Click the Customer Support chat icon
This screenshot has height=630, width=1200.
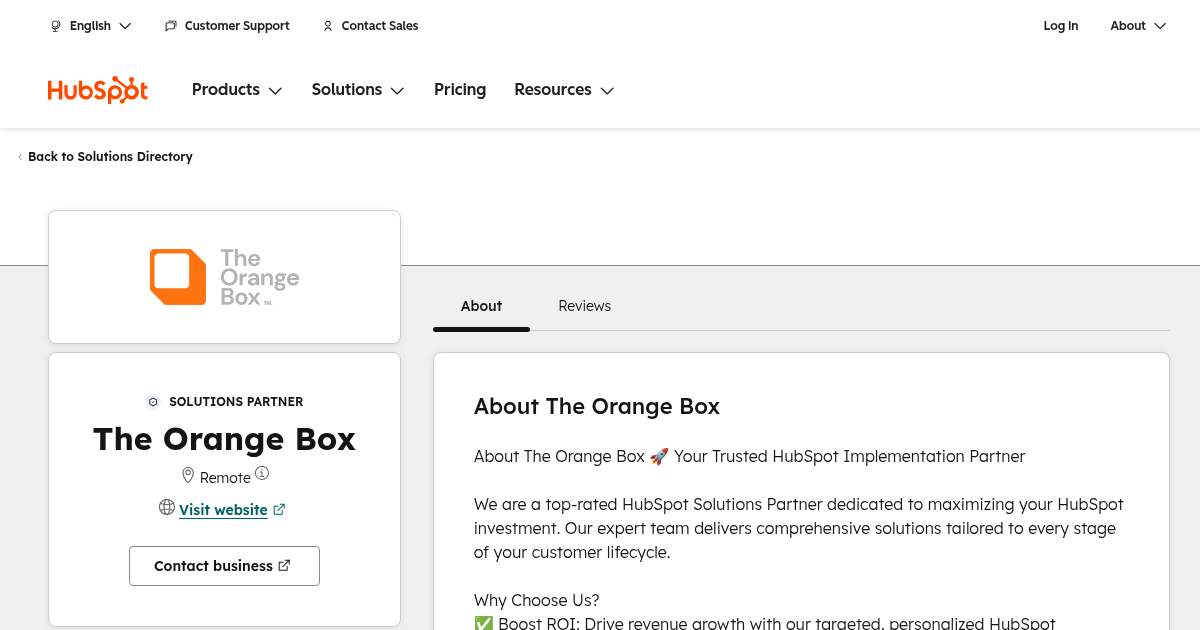point(171,26)
